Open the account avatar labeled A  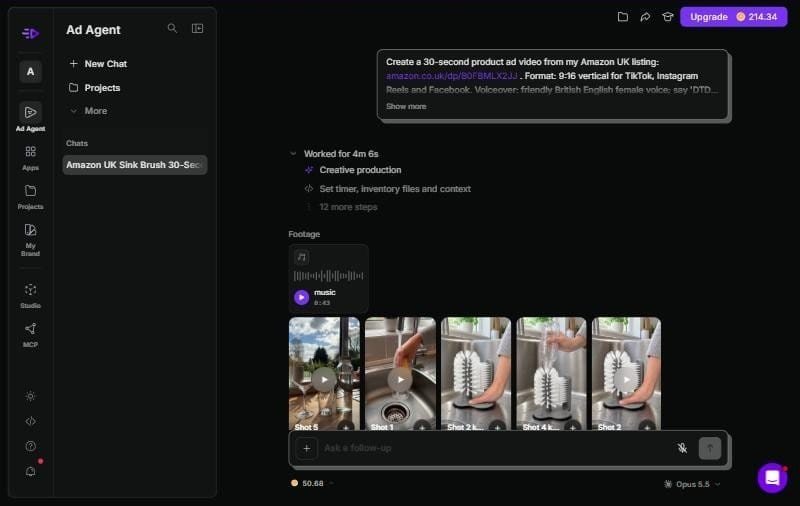coord(30,71)
